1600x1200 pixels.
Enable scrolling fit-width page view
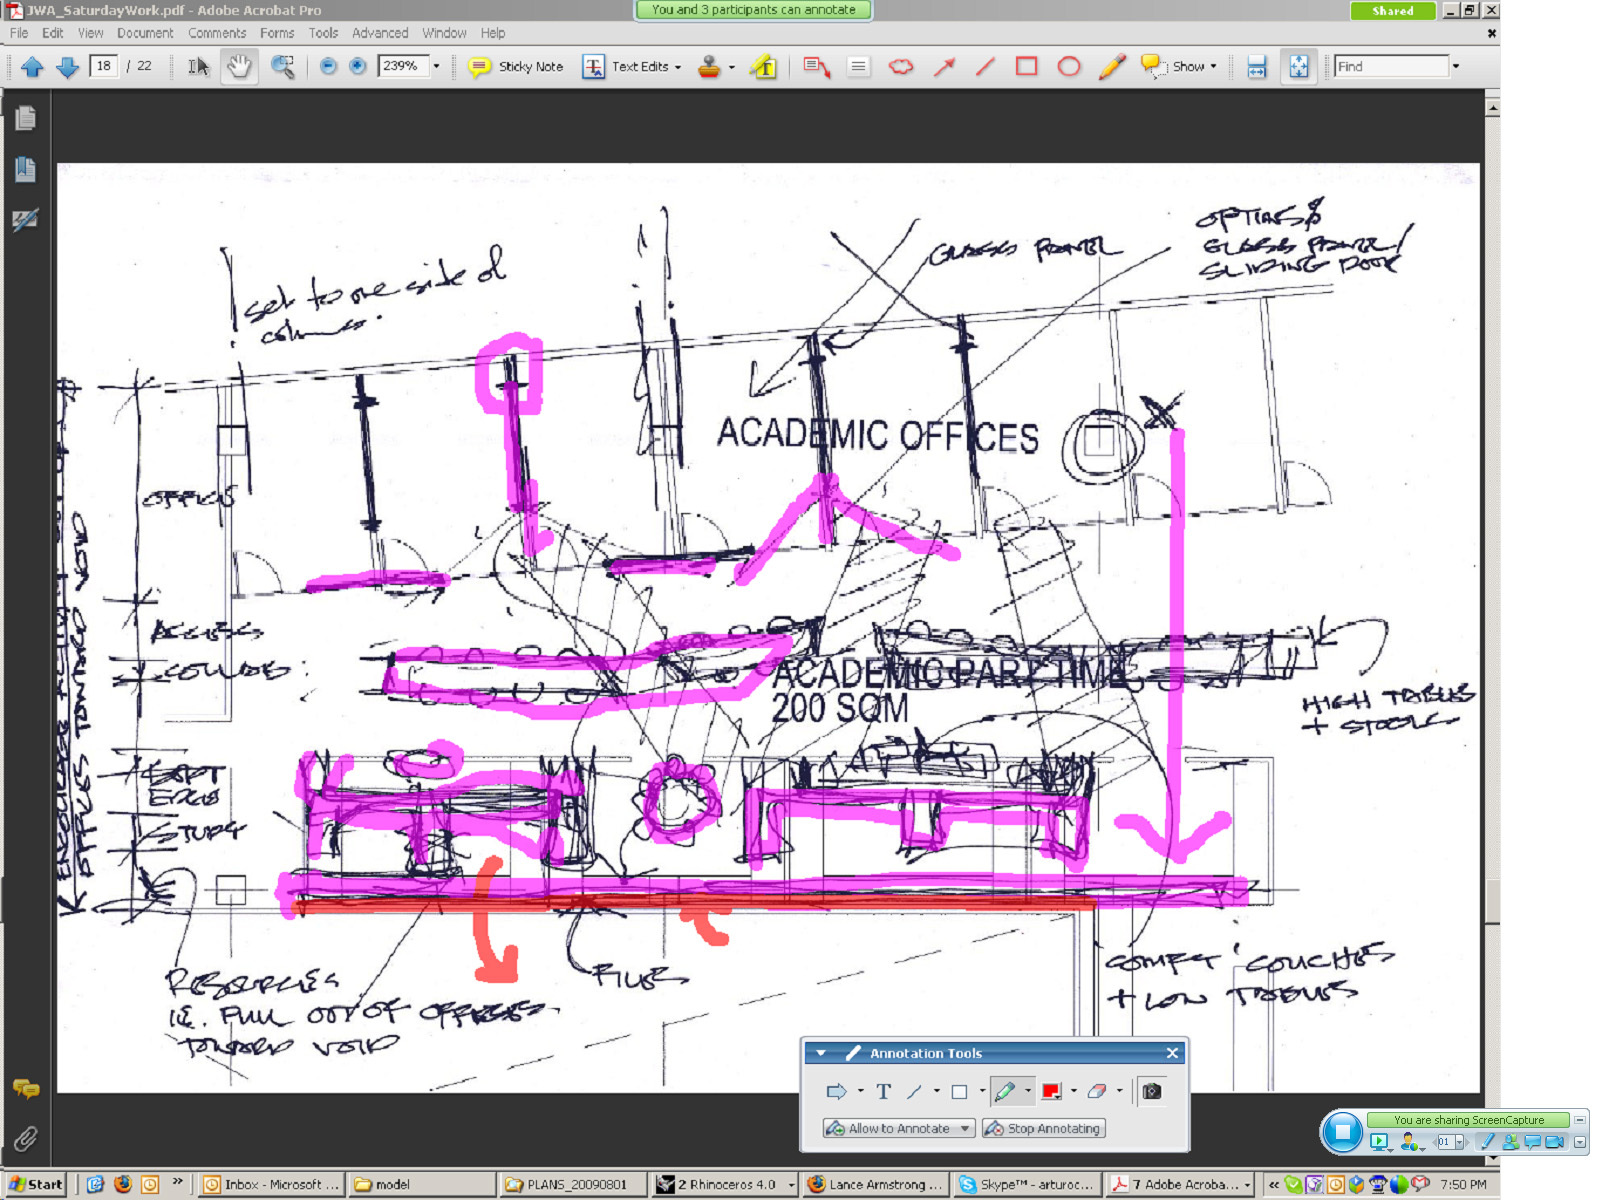click(x=1257, y=67)
